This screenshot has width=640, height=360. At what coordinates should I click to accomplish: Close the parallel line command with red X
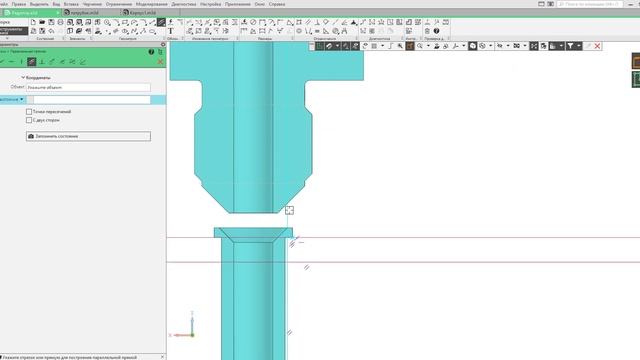click(160, 62)
